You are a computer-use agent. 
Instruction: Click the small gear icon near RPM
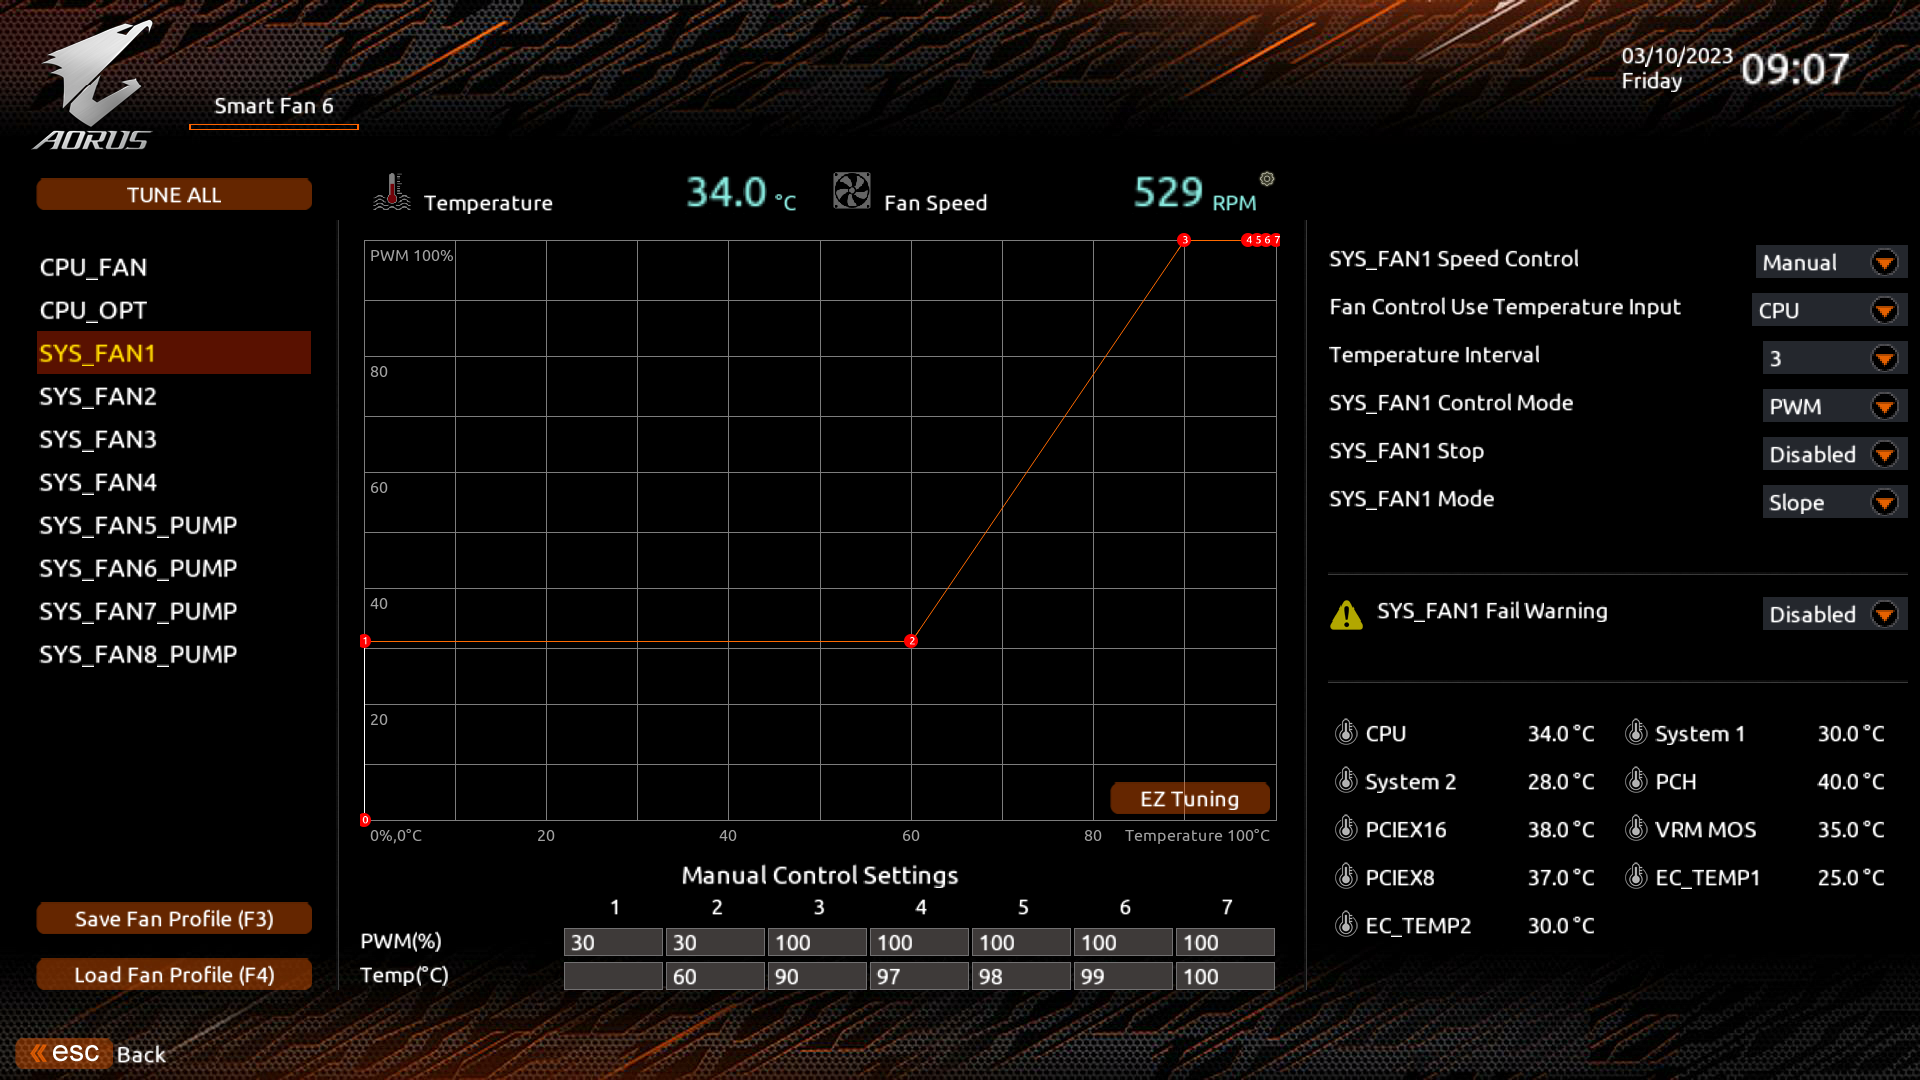coord(1267,179)
